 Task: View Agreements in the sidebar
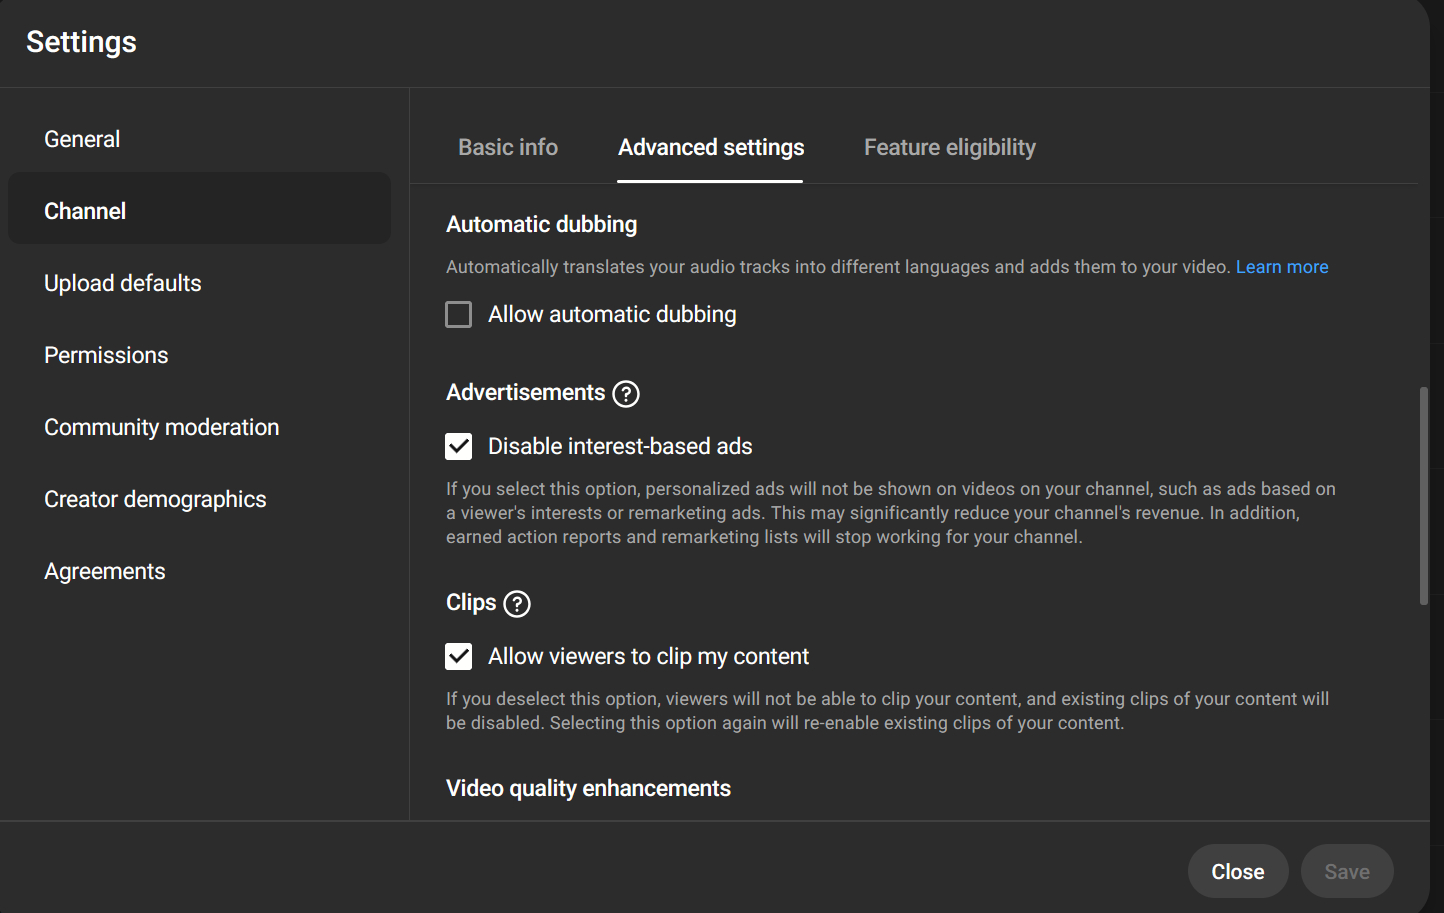pos(105,572)
